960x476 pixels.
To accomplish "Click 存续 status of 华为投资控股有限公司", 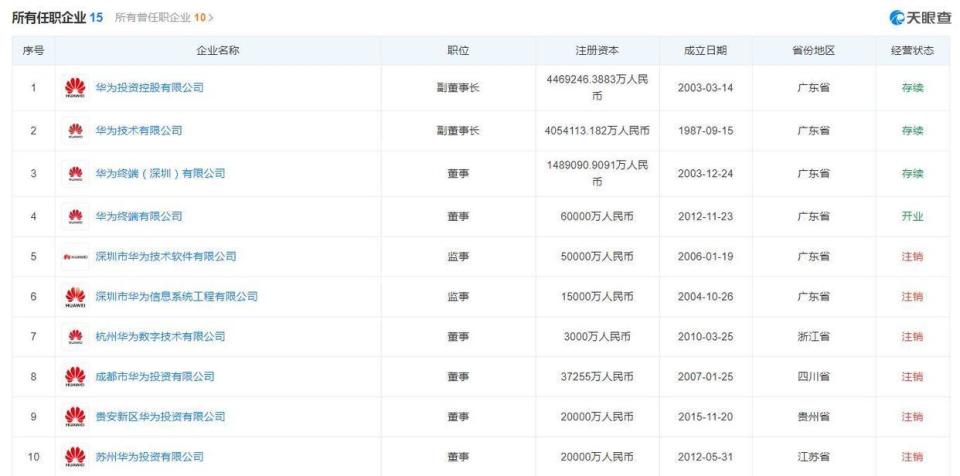I will coord(912,88).
